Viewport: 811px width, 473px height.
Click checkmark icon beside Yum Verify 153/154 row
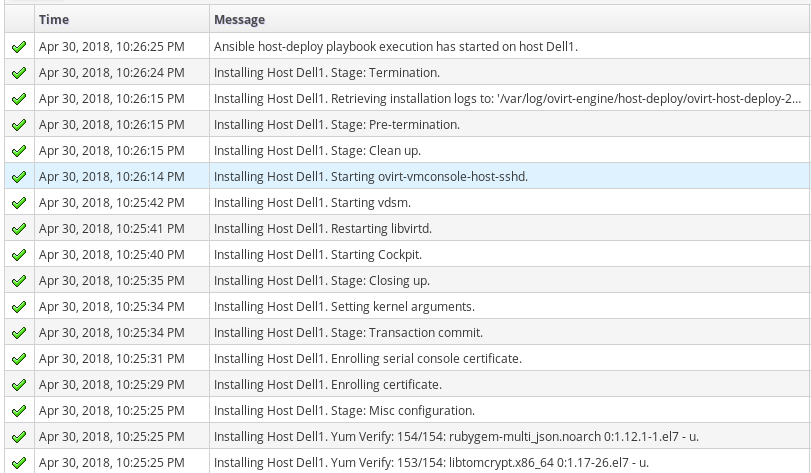pyautogui.click(x=19, y=463)
